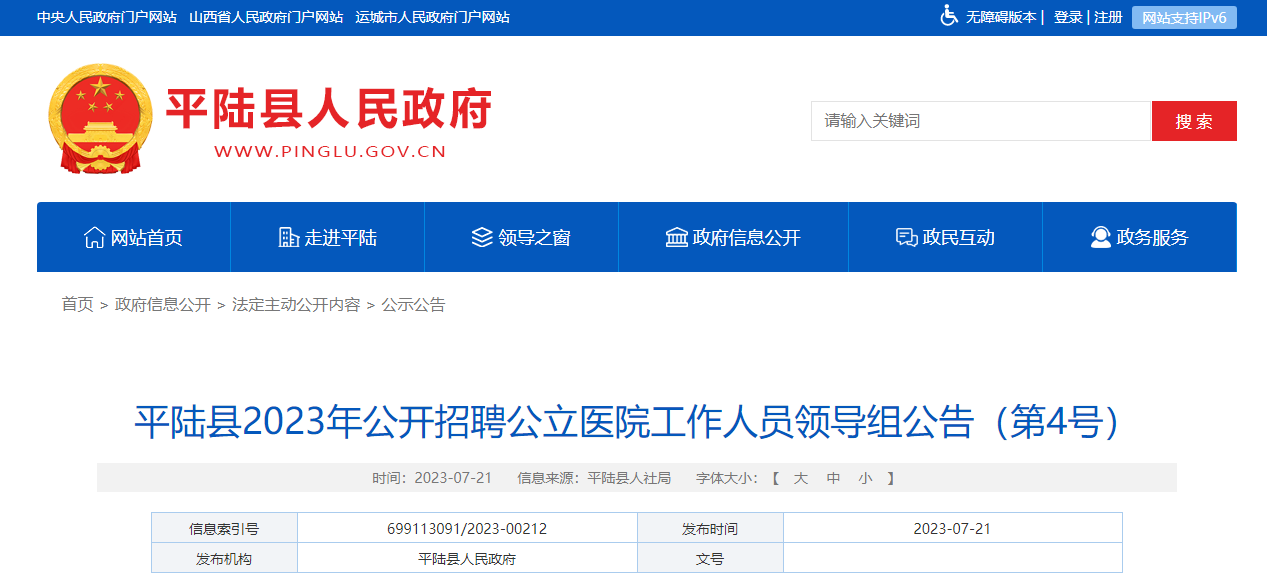Open 中央人民政府门户网站 link

(107, 17)
